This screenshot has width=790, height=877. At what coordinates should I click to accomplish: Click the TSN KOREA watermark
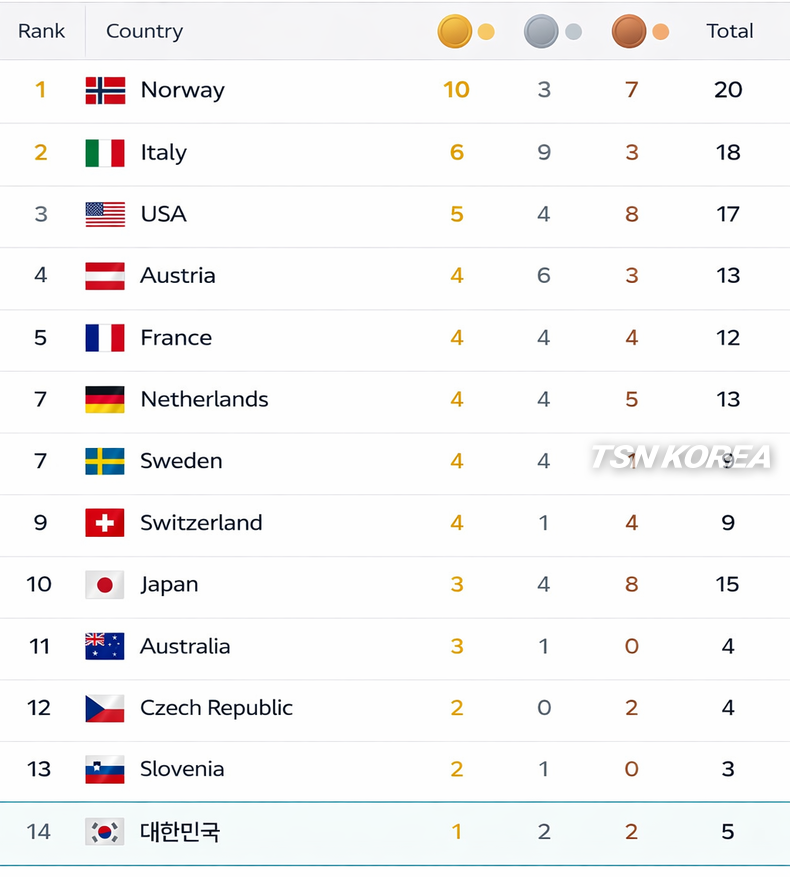(681, 457)
